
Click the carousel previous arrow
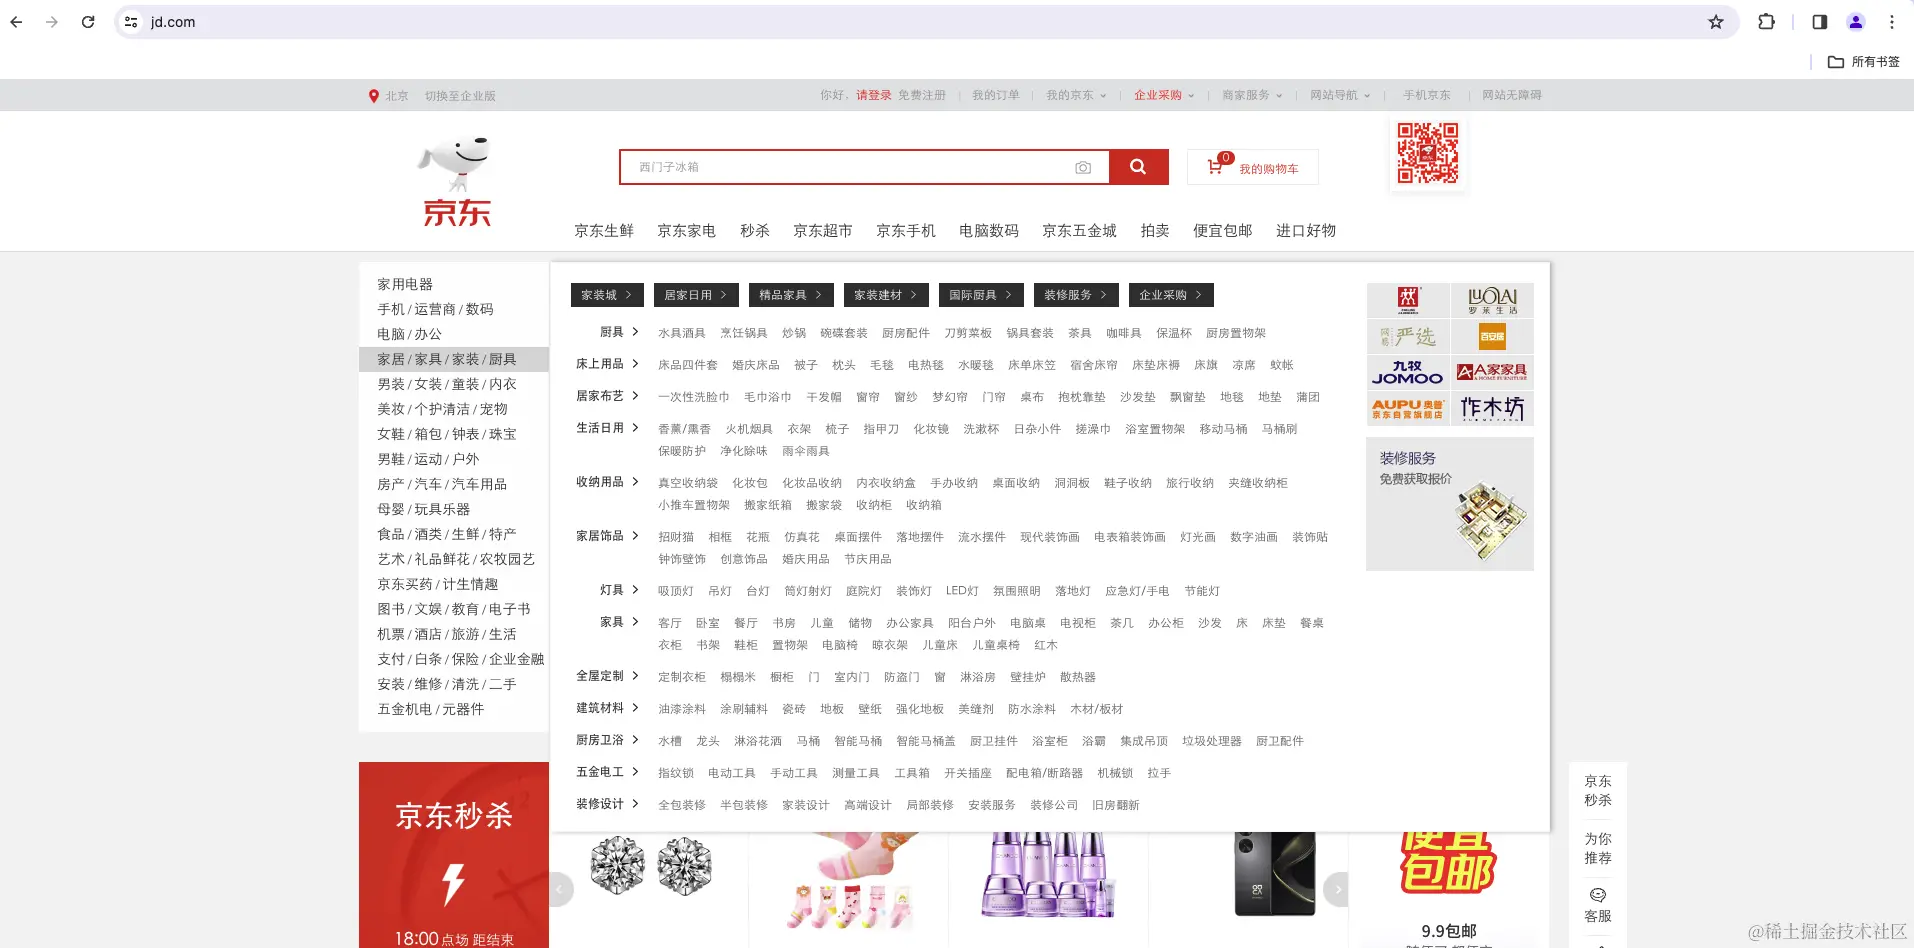point(559,888)
